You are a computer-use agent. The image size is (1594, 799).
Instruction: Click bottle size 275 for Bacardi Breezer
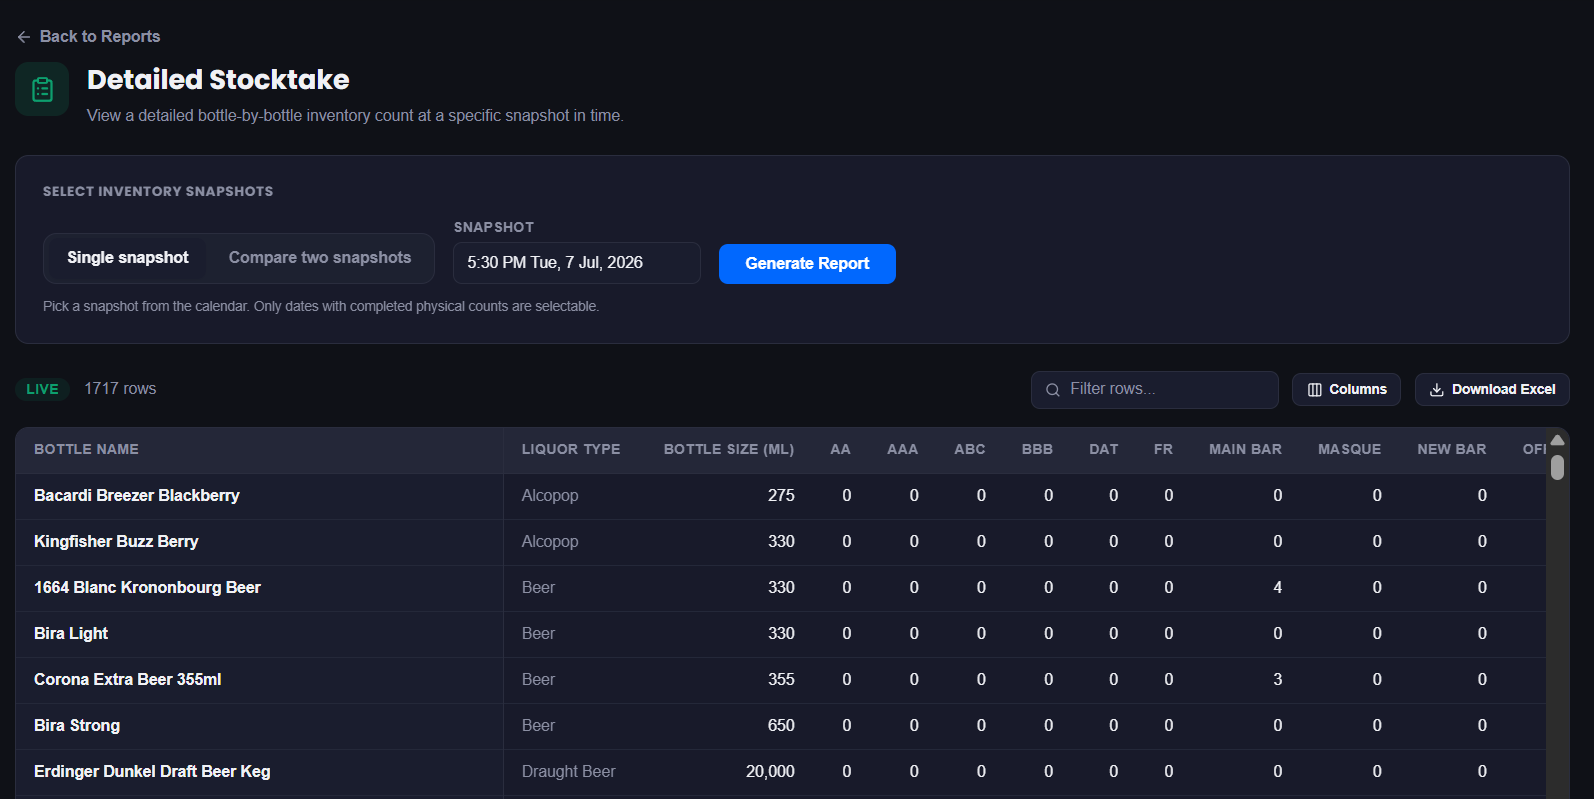(x=781, y=496)
